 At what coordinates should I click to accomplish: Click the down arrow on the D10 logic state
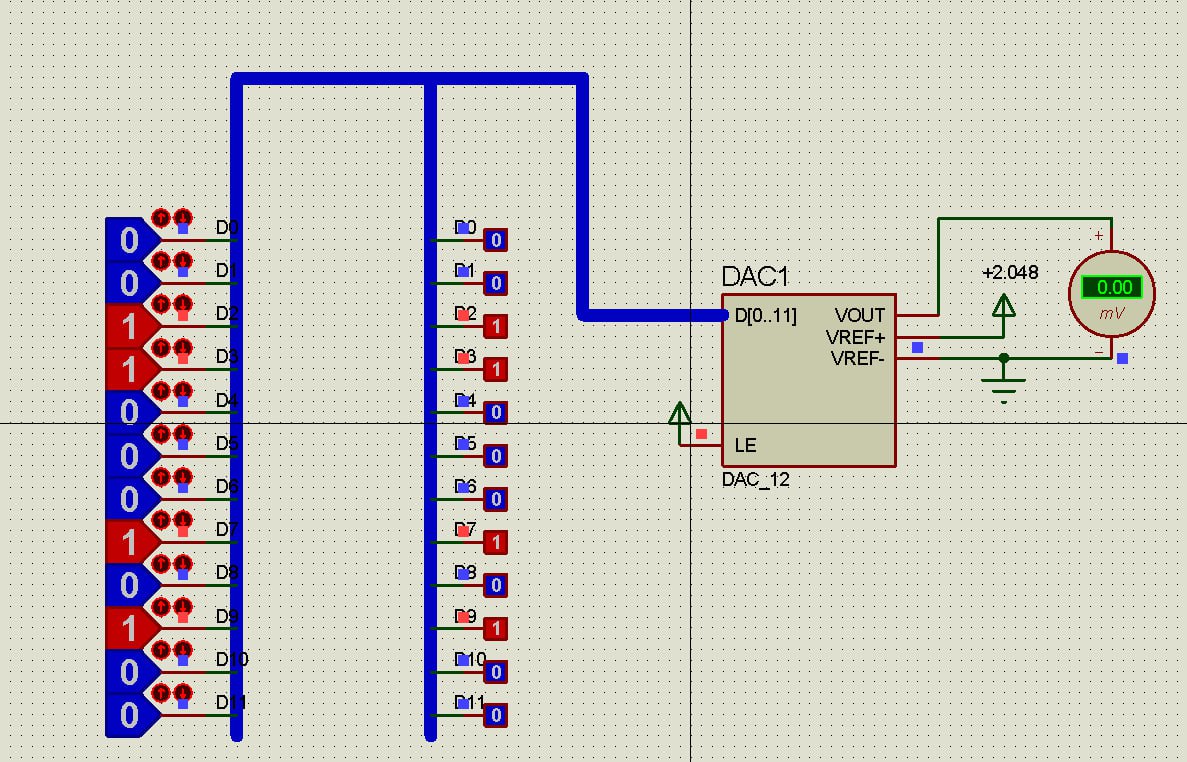coord(182,649)
